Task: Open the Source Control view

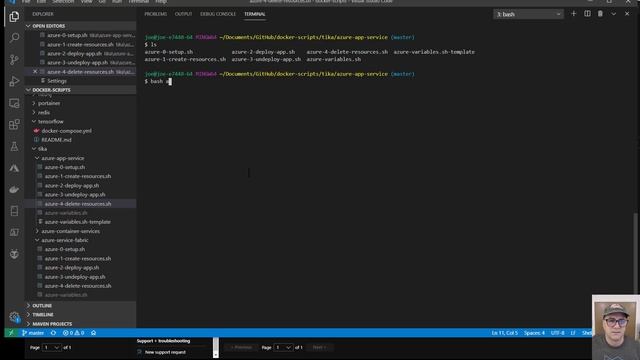Action: pyautogui.click(x=14, y=60)
